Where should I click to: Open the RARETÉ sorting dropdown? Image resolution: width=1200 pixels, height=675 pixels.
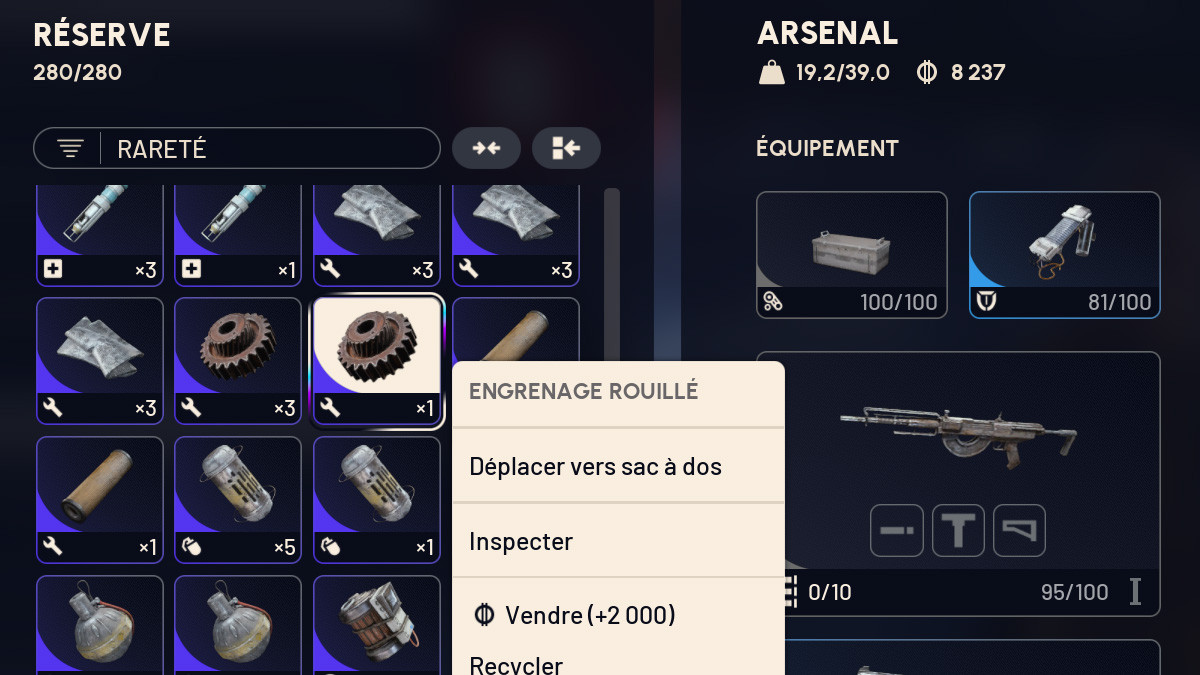(237, 148)
